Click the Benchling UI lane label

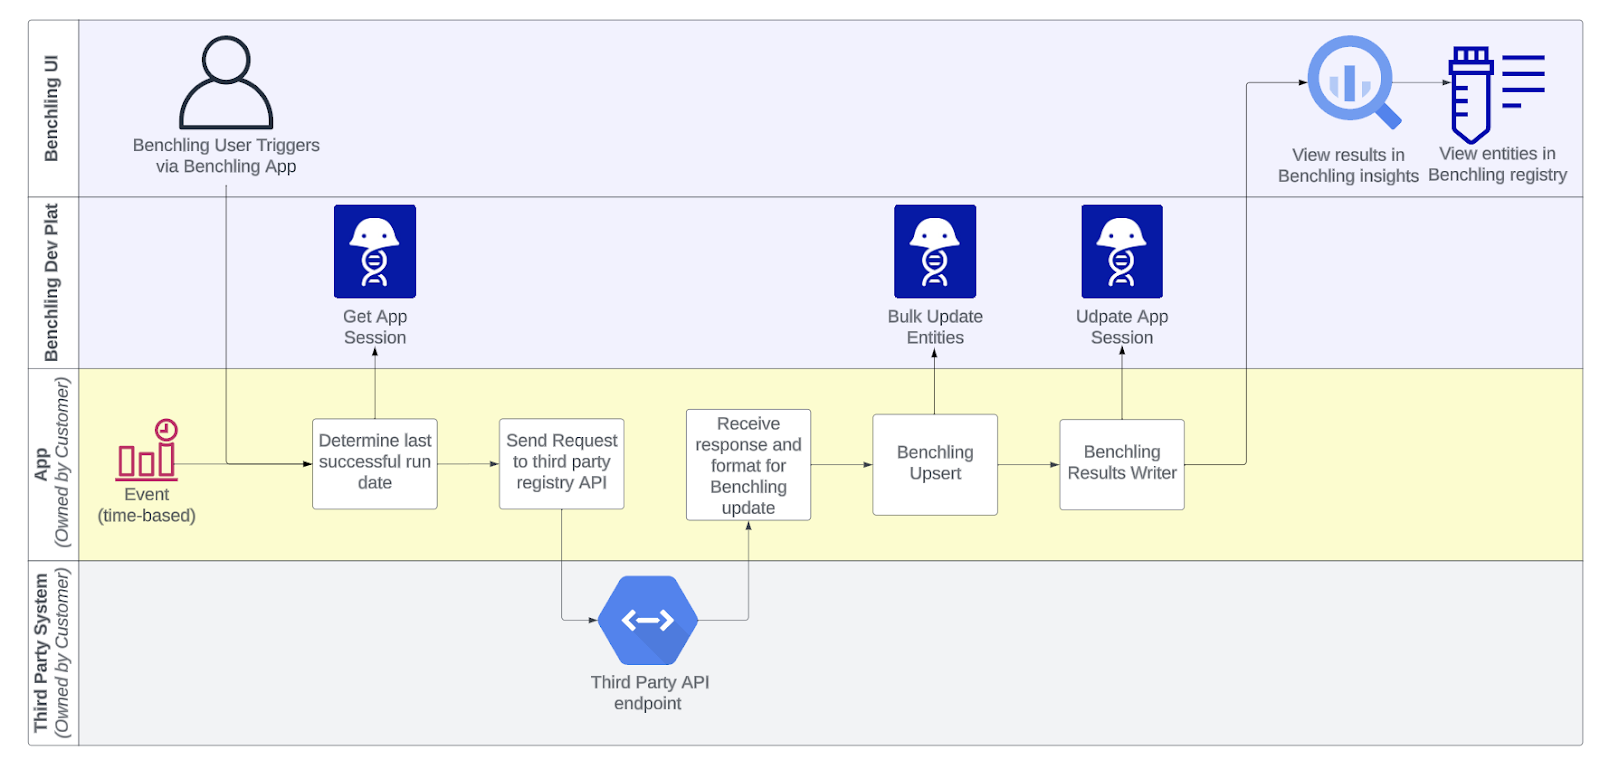click(x=52, y=108)
